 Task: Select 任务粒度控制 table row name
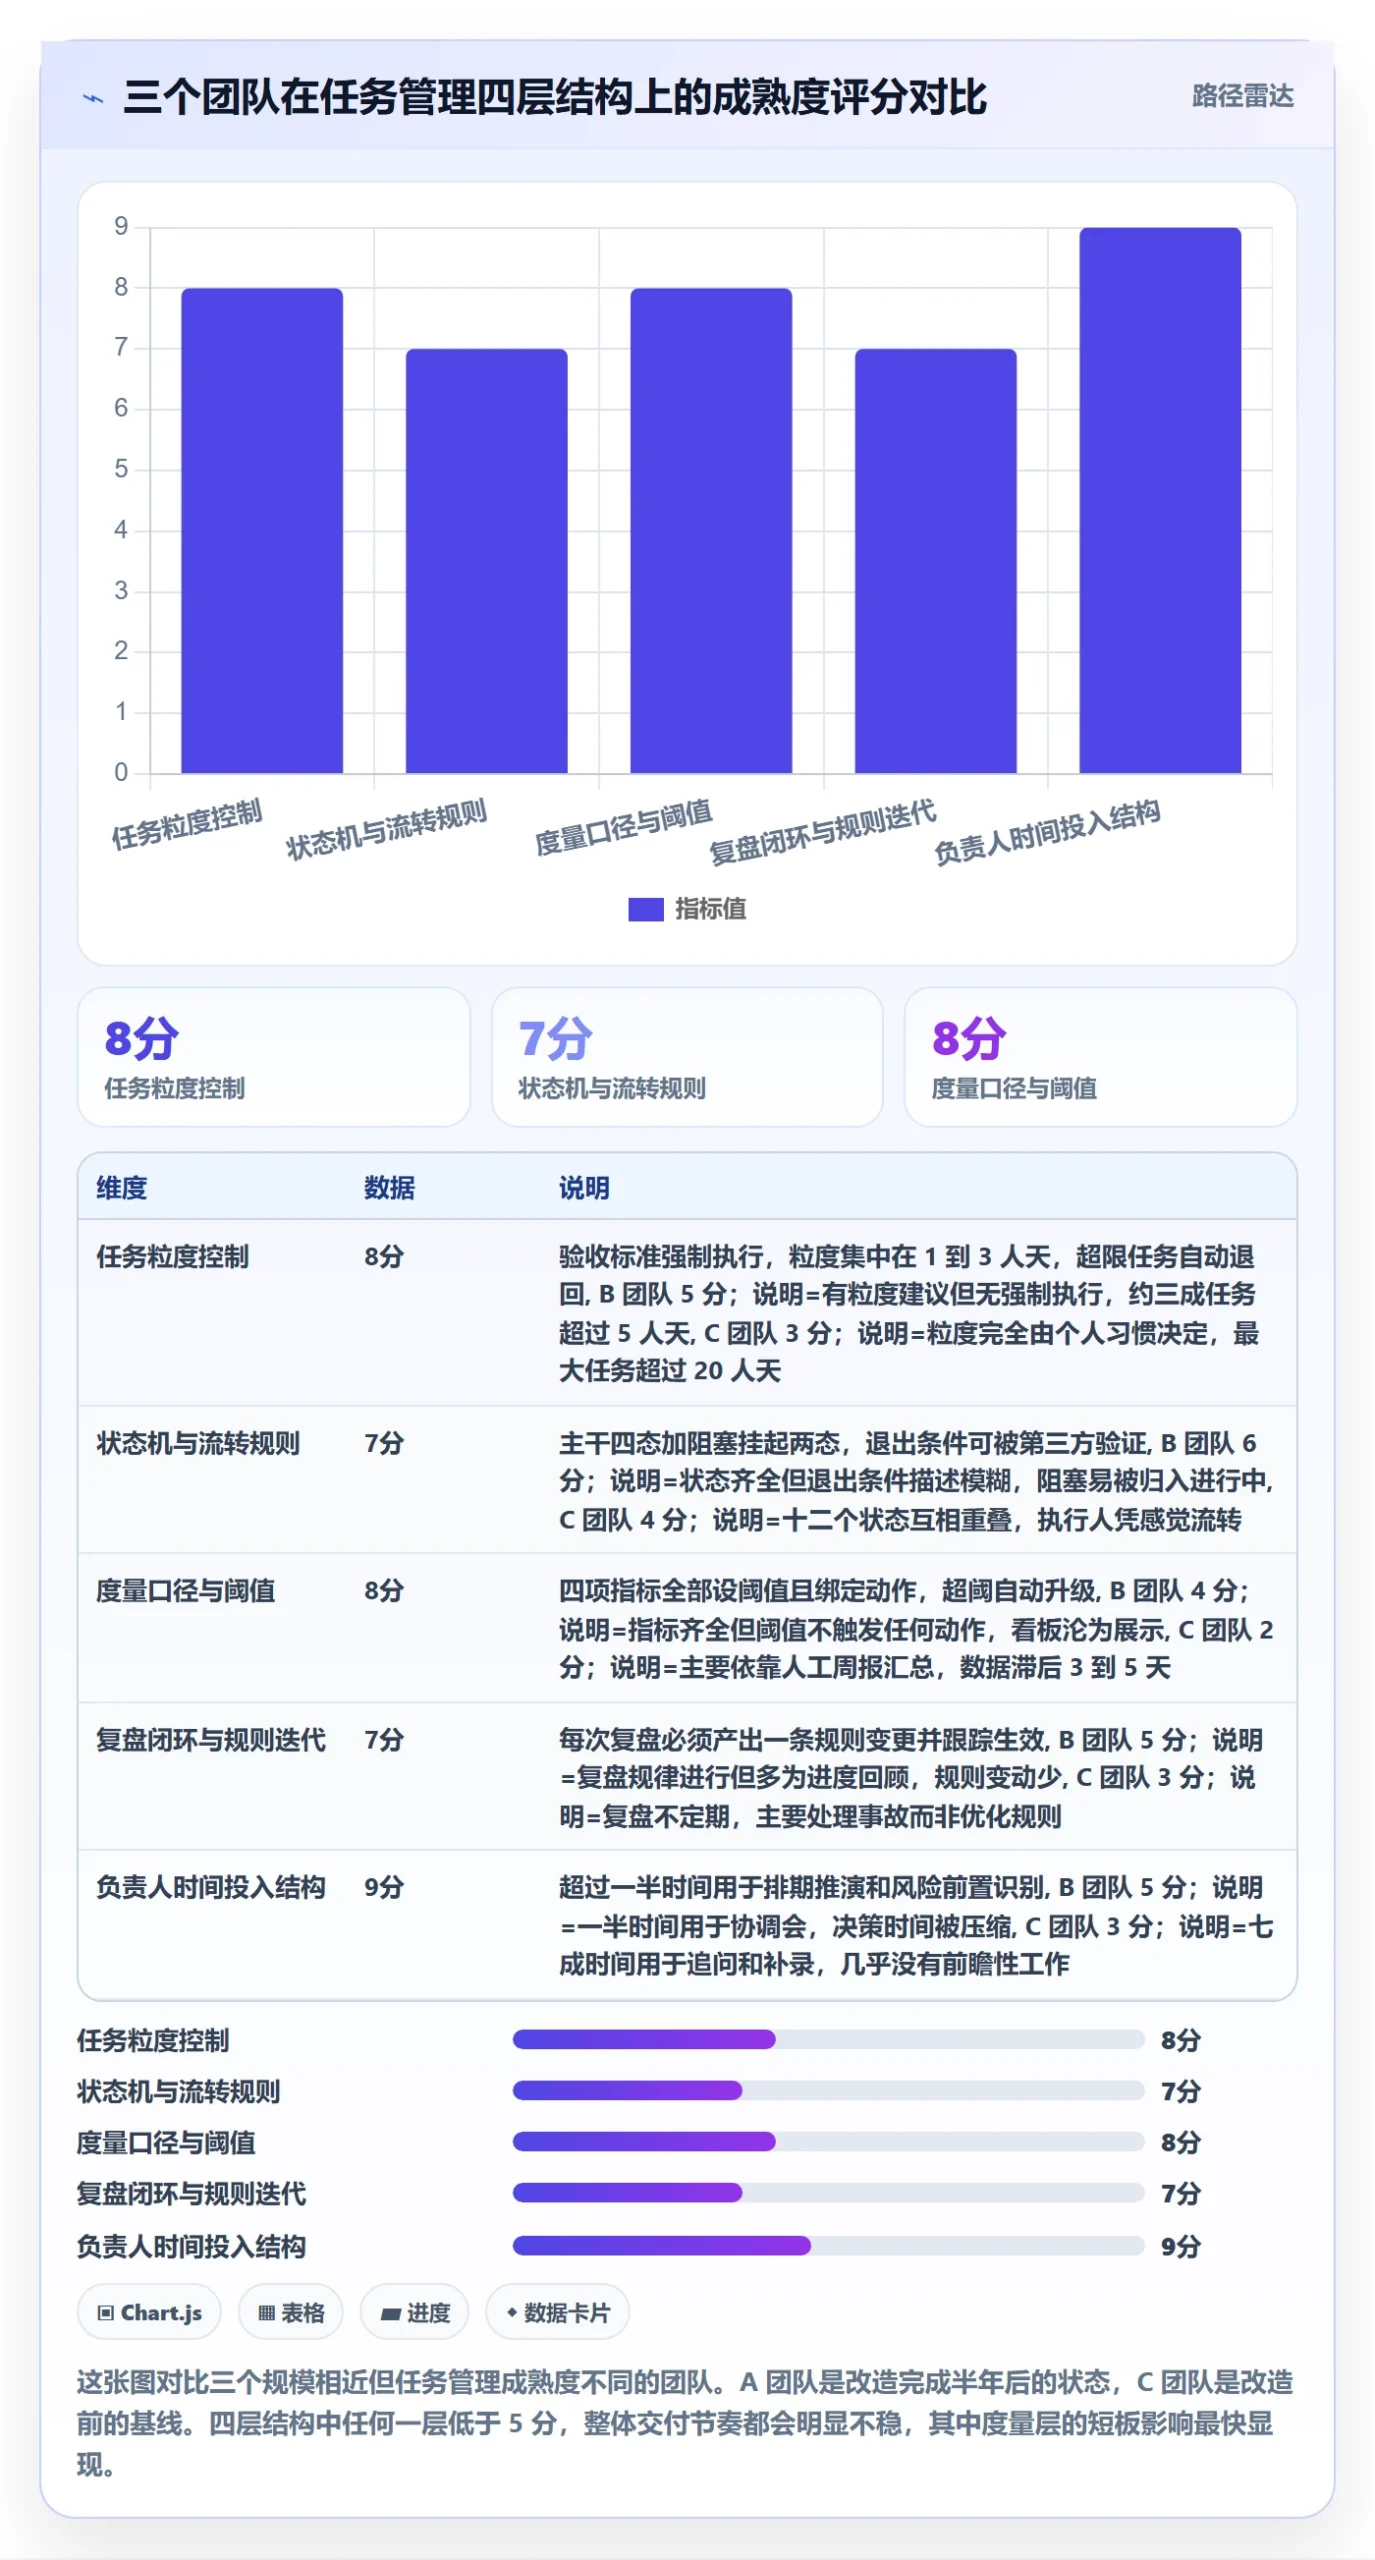(172, 1256)
